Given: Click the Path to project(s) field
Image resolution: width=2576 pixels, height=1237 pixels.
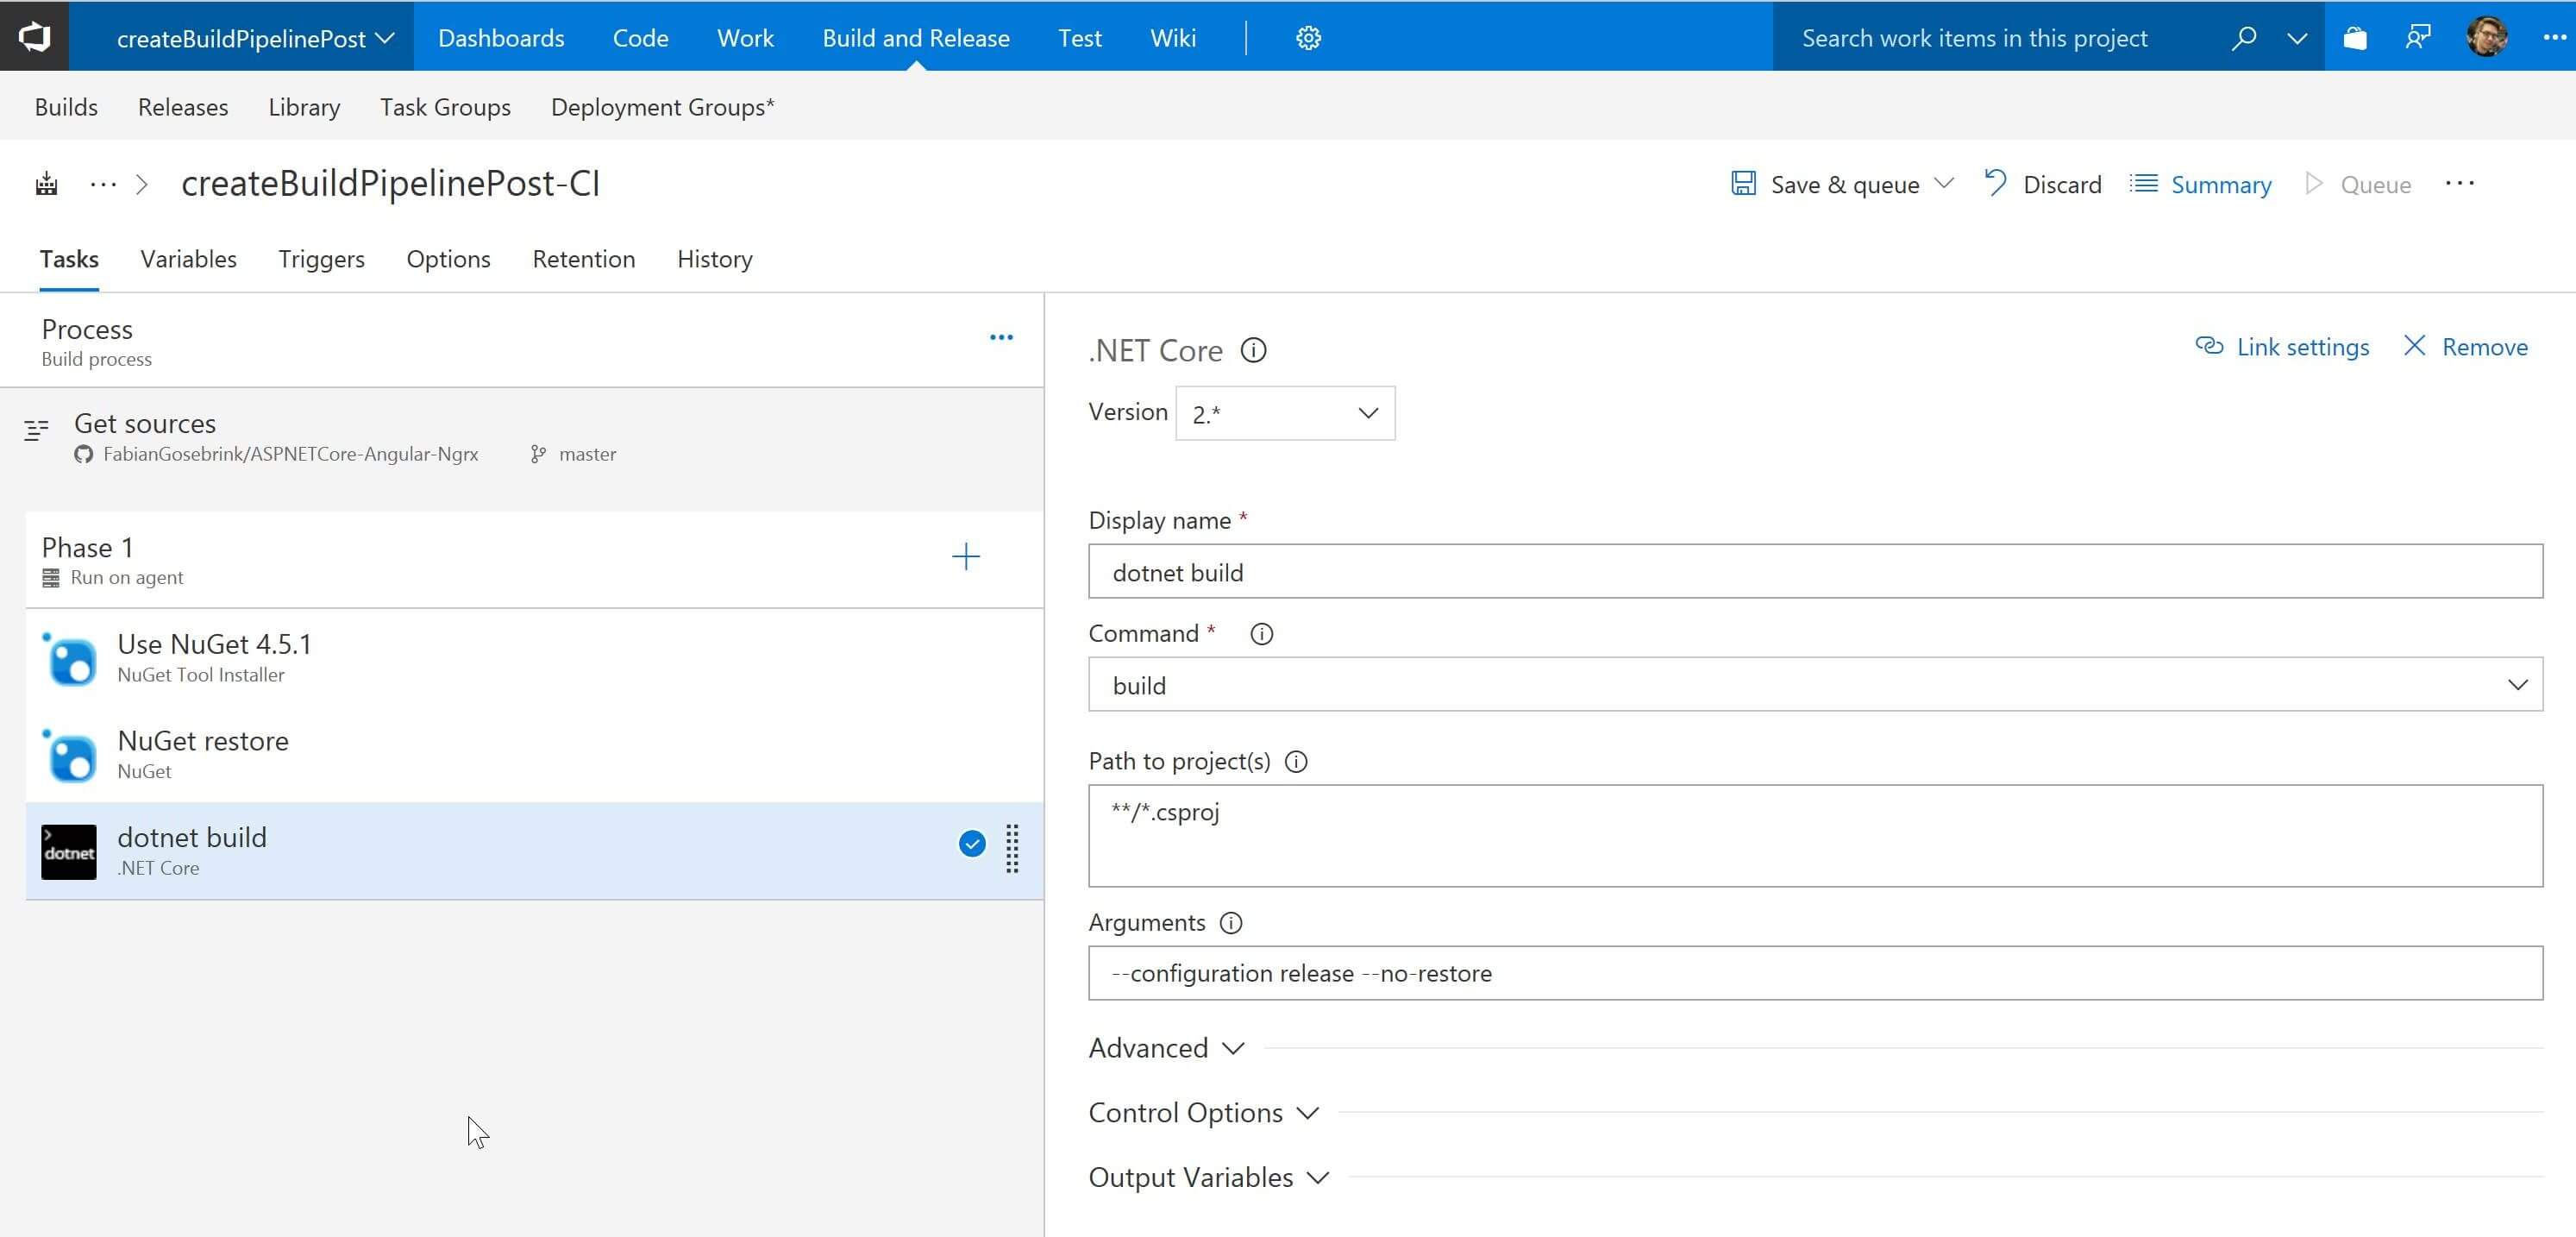Looking at the screenshot, I should click(1814, 835).
